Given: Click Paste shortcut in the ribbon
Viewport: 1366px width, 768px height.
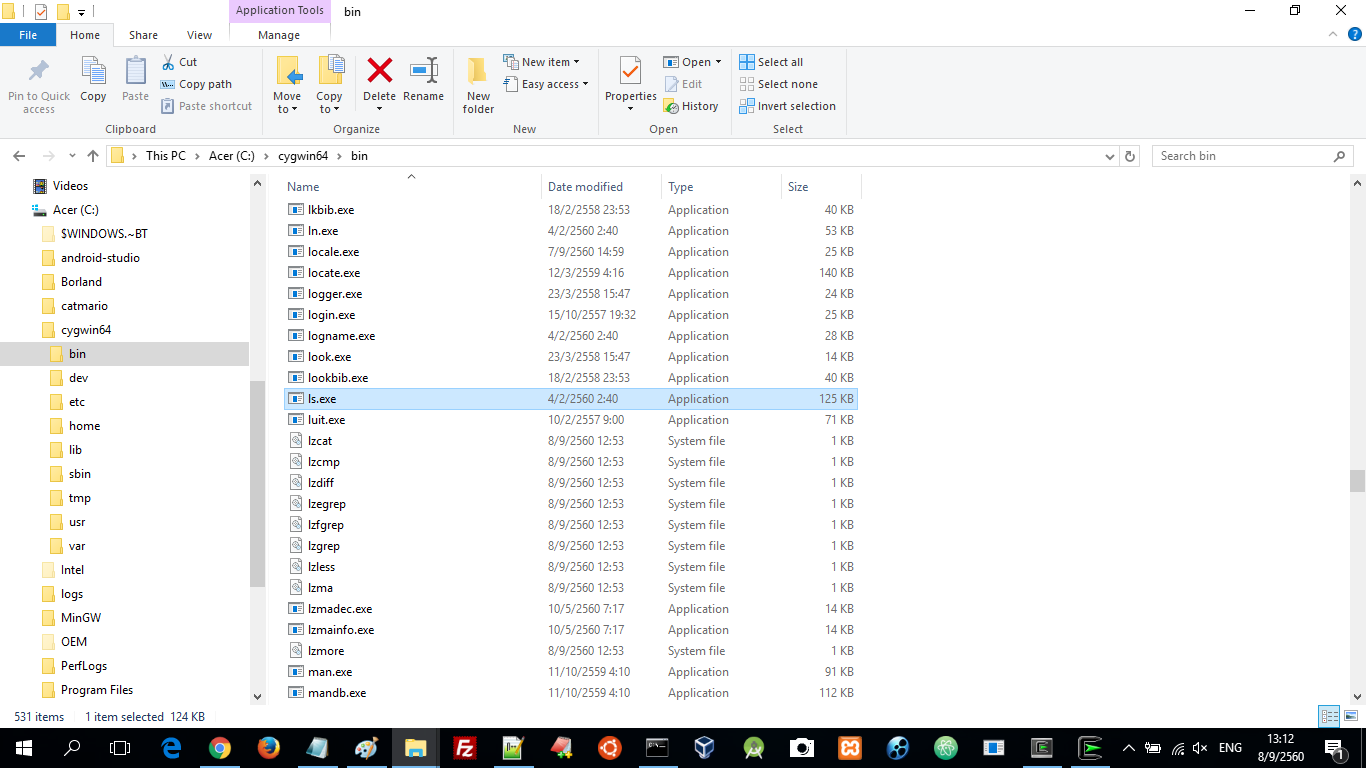Looking at the screenshot, I should tap(206, 106).
